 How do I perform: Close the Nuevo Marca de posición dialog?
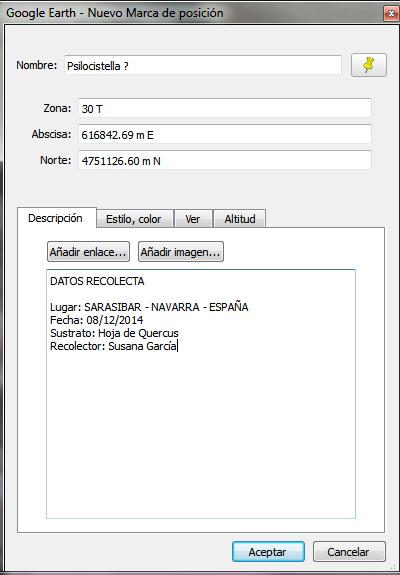click(x=391, y=14)
